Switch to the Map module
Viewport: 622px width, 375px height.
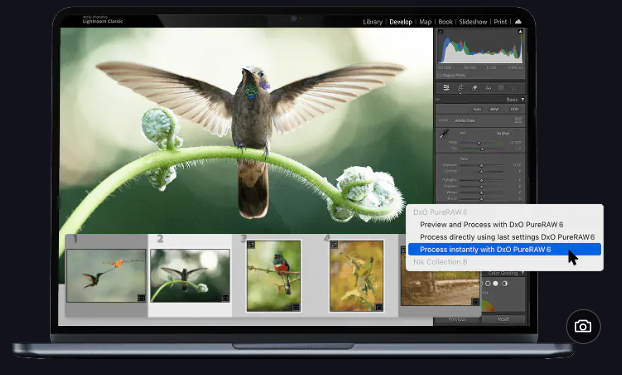pos(425,22)
